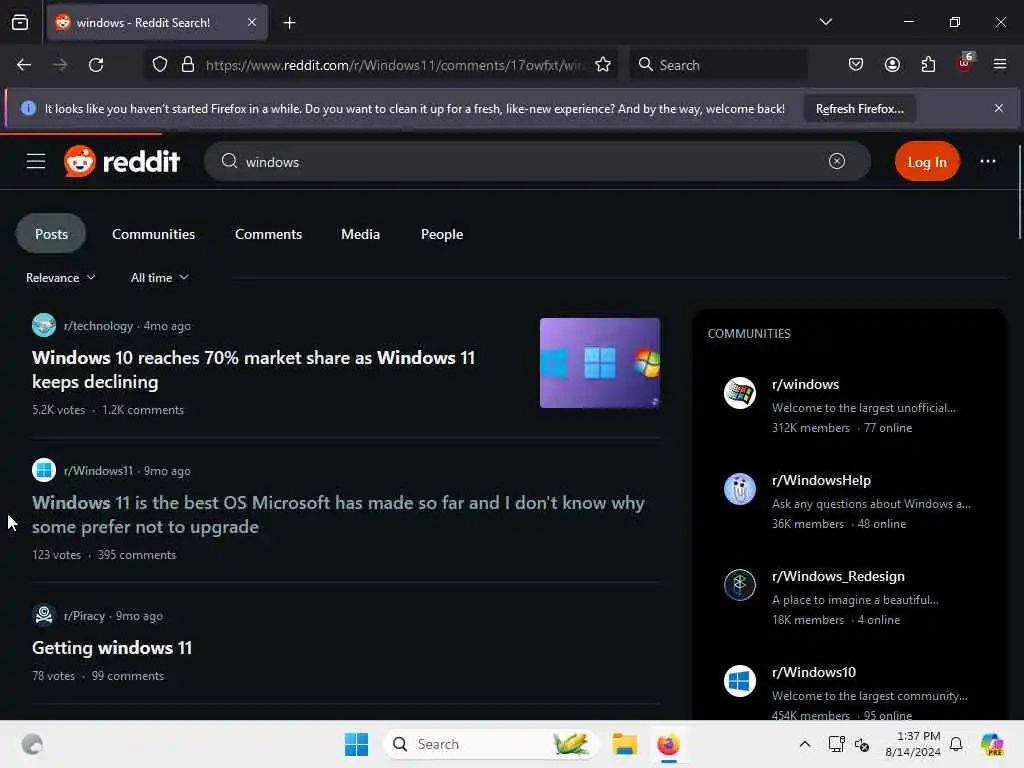Reload the current page
Viewport: 1024px width, 768px height.
[x=96, y=65]
